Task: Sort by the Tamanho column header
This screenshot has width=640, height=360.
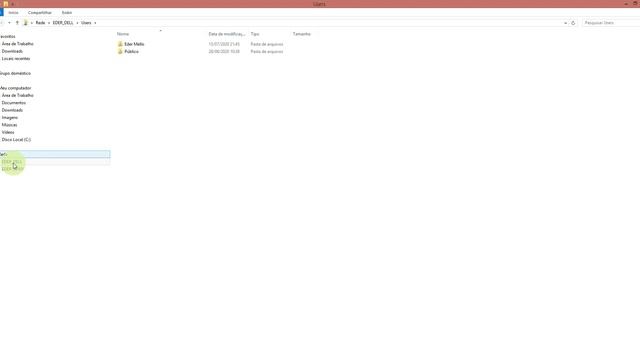Action: coord(302,34)
